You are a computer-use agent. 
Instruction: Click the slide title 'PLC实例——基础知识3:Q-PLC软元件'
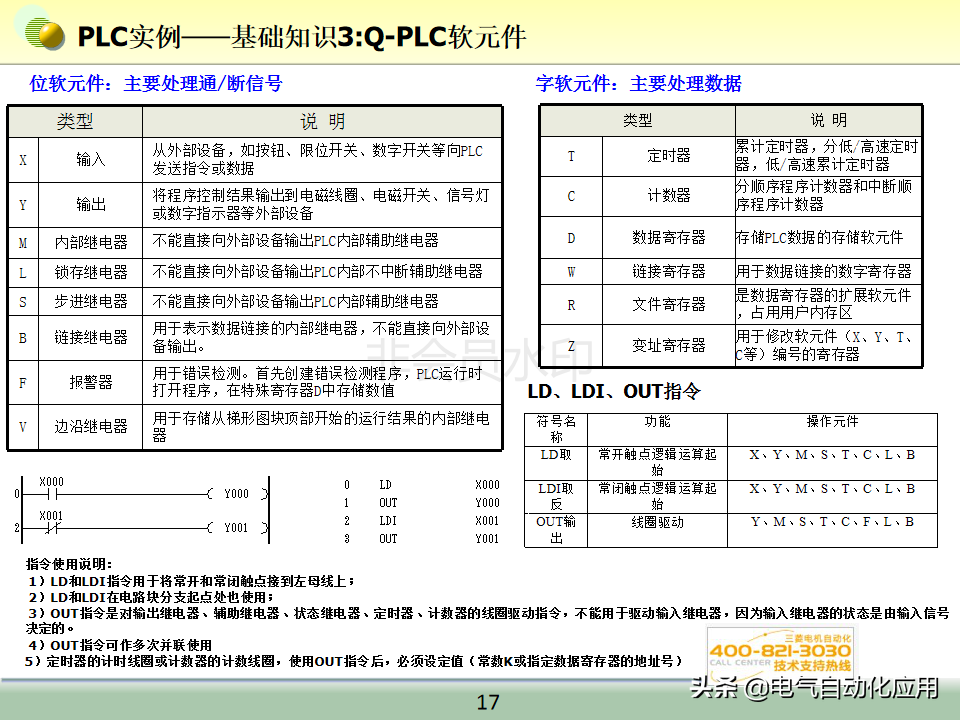[x=302, y=37]
